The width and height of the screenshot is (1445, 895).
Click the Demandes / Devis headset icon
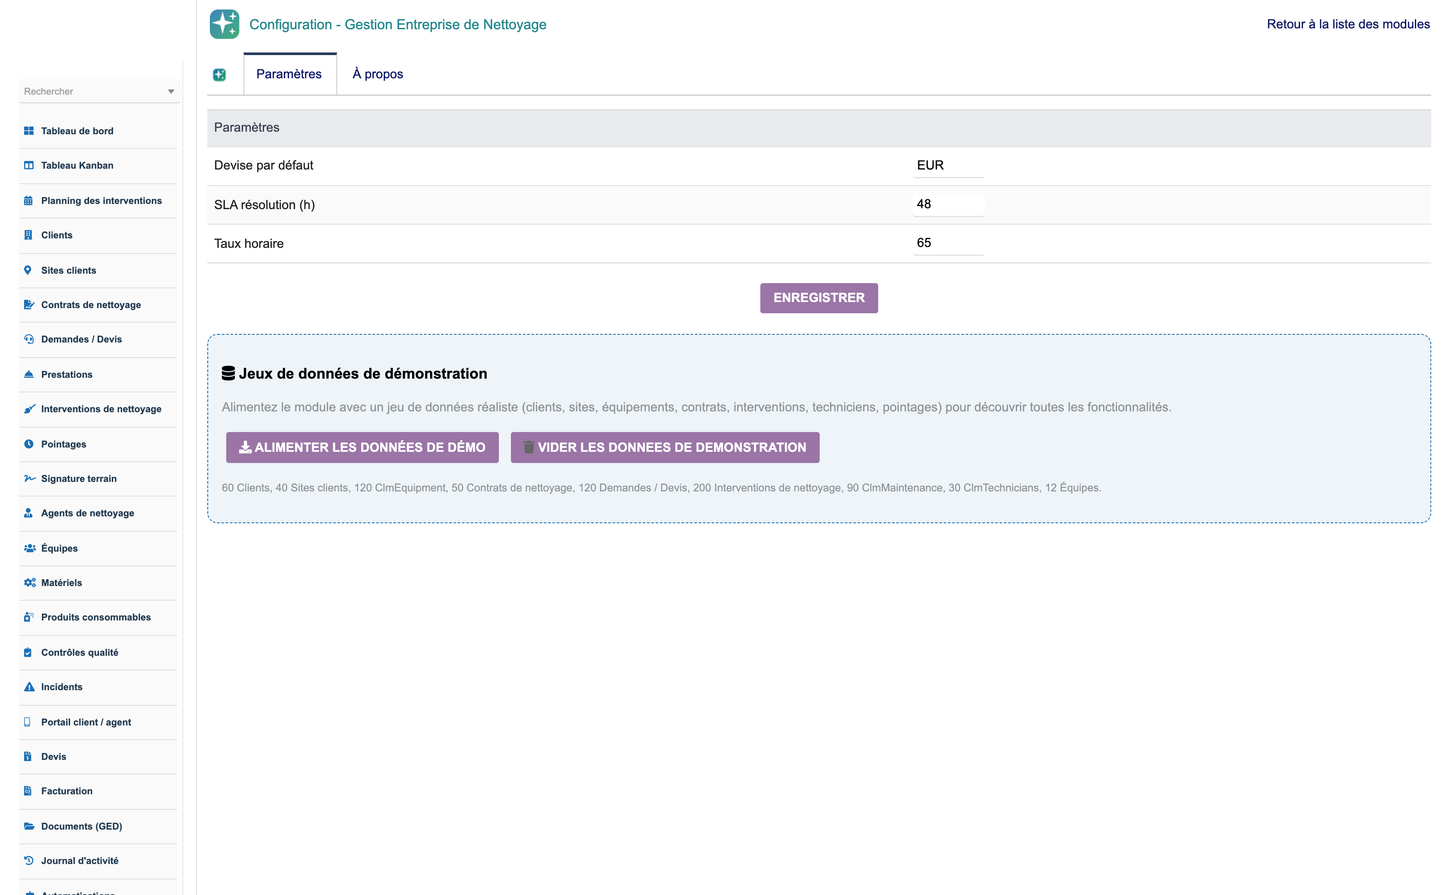tap(29, 340)
